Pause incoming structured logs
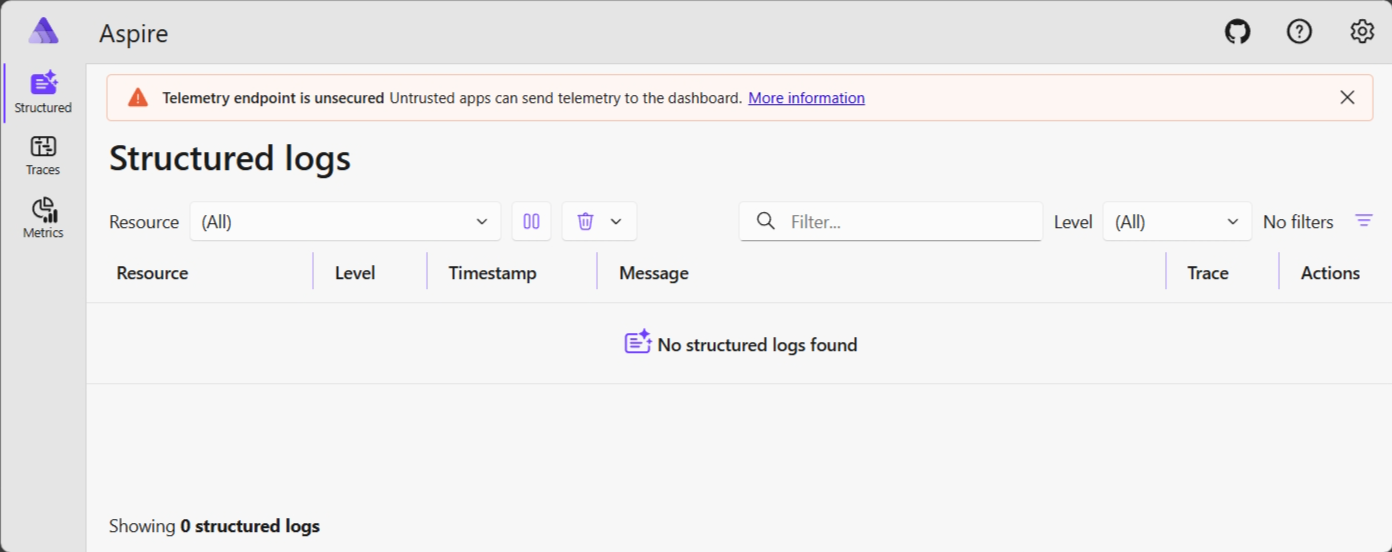Screen dimensions: 1392x552 (x=531, y=221)
